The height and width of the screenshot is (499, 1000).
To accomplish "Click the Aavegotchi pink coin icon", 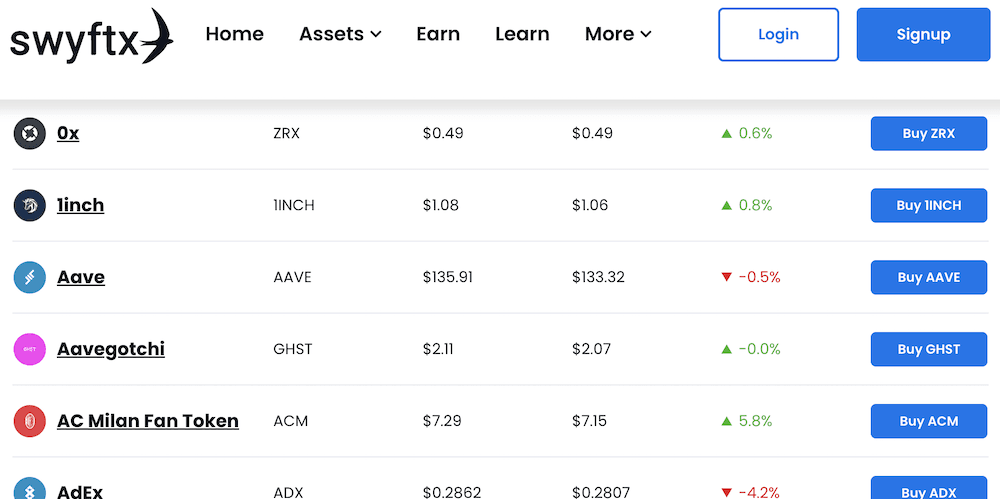I will pyautogui.click(x=30, y=349).
